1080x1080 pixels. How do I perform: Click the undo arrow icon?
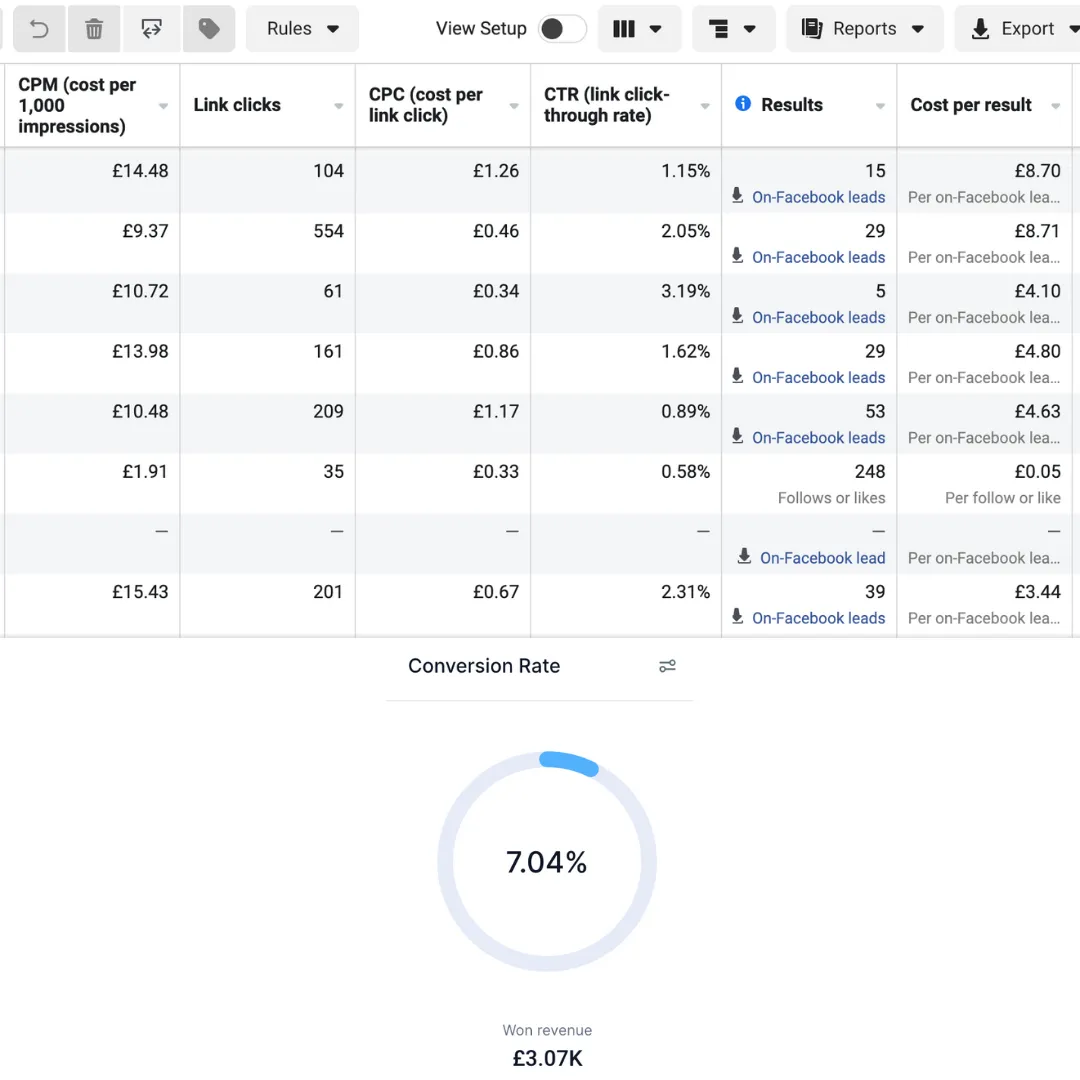(39, 29)
